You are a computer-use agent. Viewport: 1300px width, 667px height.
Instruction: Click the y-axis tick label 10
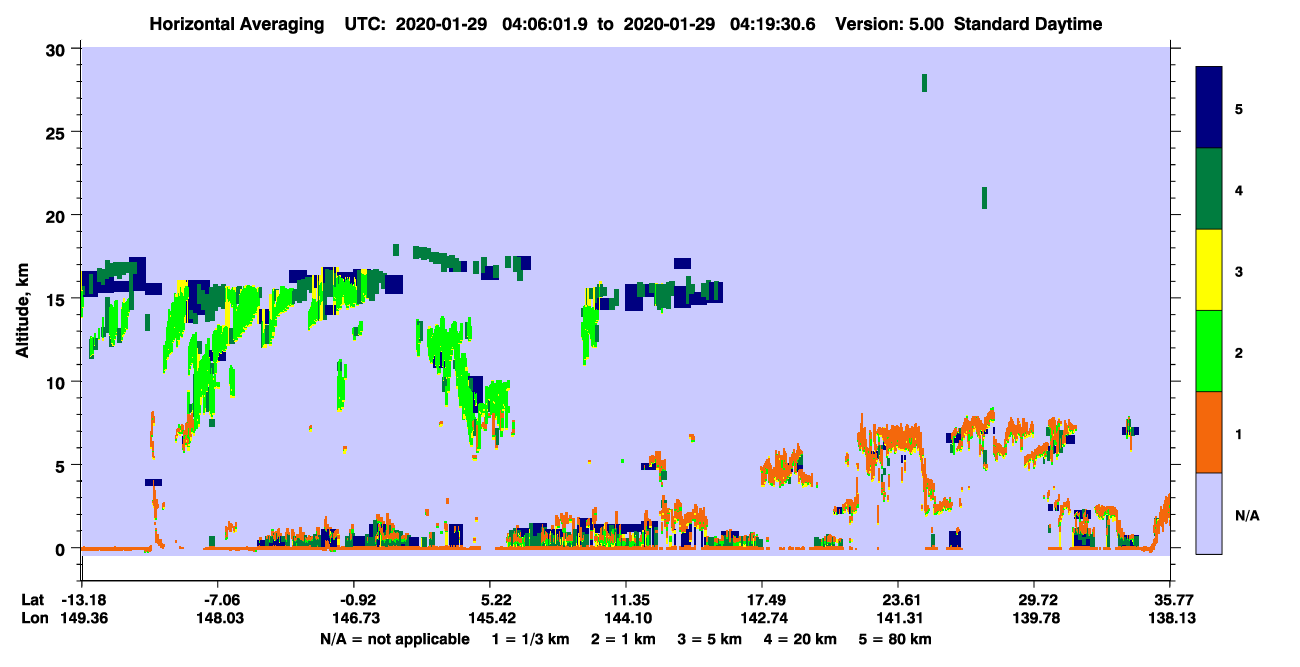(x=58, y=382)
